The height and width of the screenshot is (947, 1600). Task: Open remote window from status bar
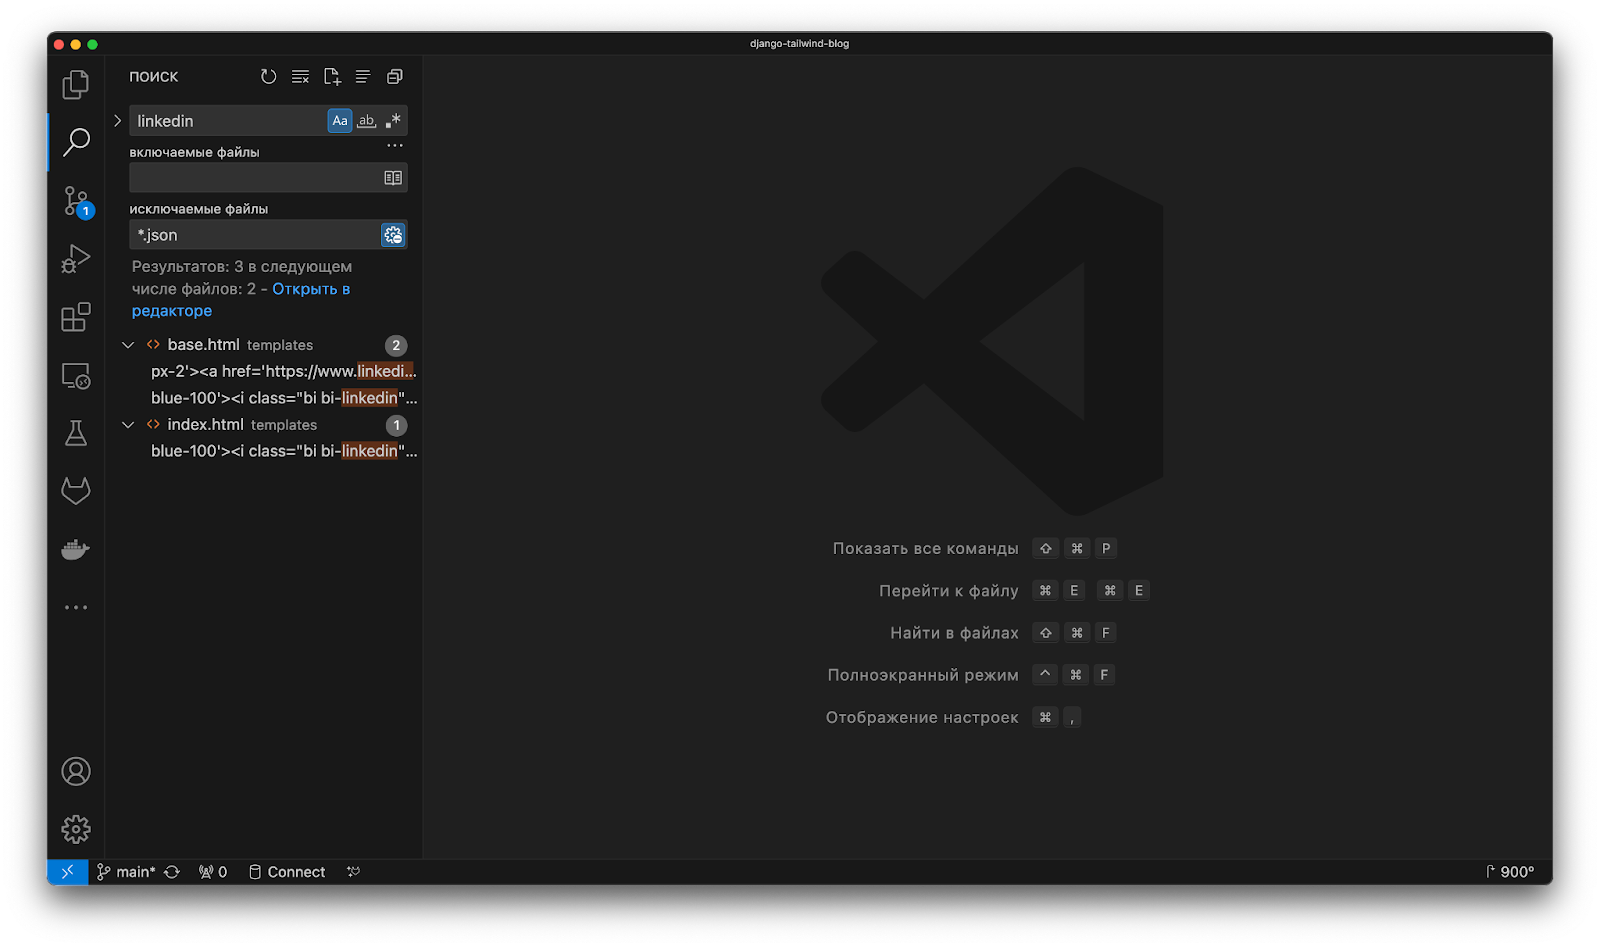pos(67,872)
